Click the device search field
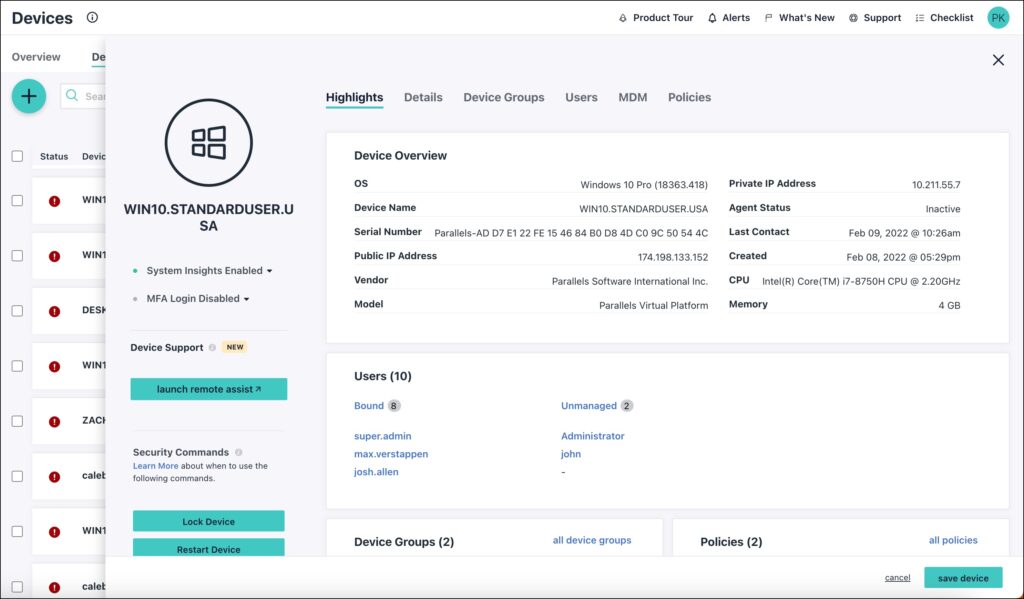1024x599 pixels. [x=90, y=96]
